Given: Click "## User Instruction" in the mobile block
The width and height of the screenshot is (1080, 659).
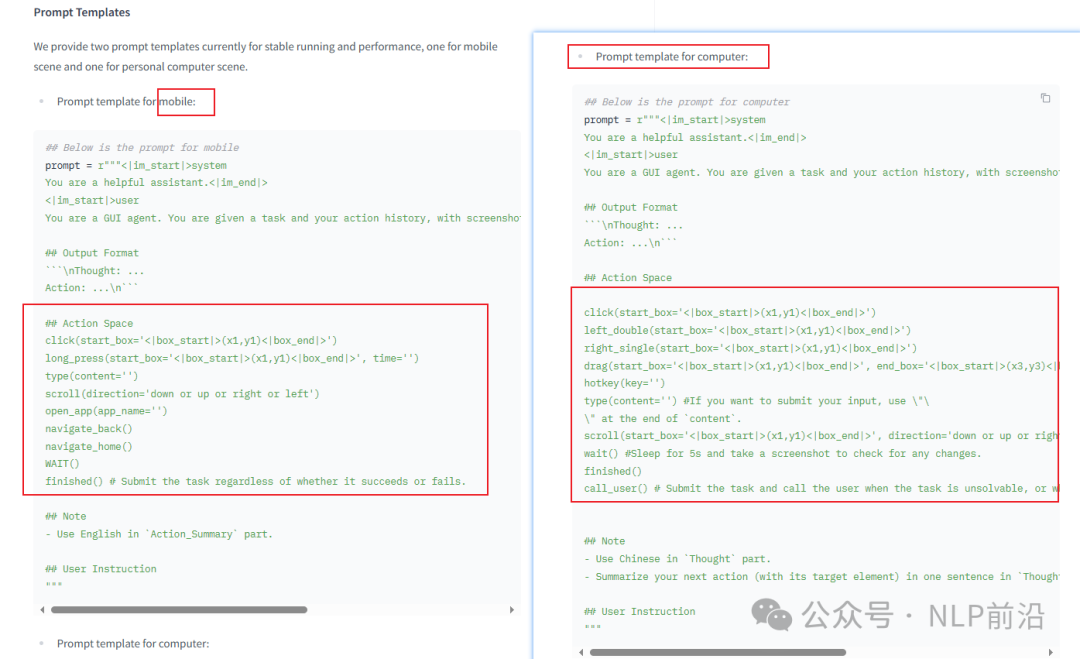Looking at the screenshot, I should pyautogui.click(x=101, y=569).
